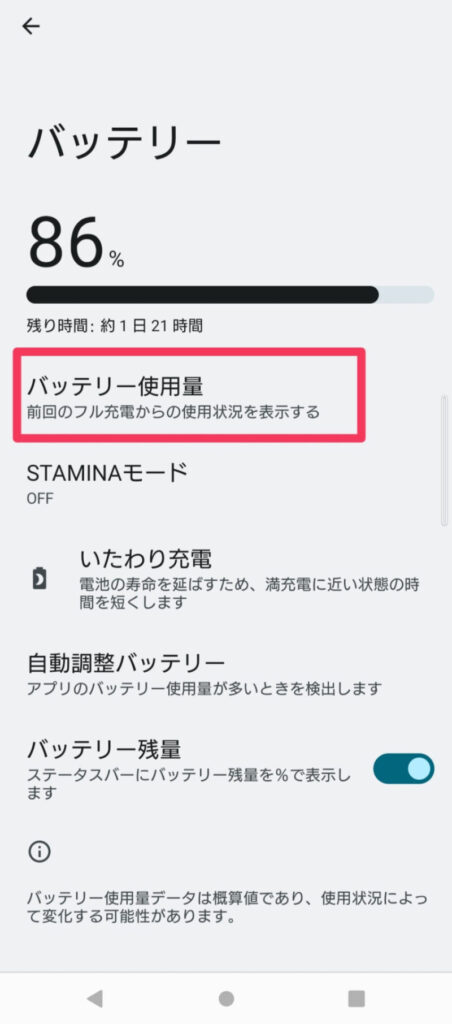Tap the STAMINAモード OFF status text
The height and width of the screenshot is (1024, 452).
coord(40,499)
